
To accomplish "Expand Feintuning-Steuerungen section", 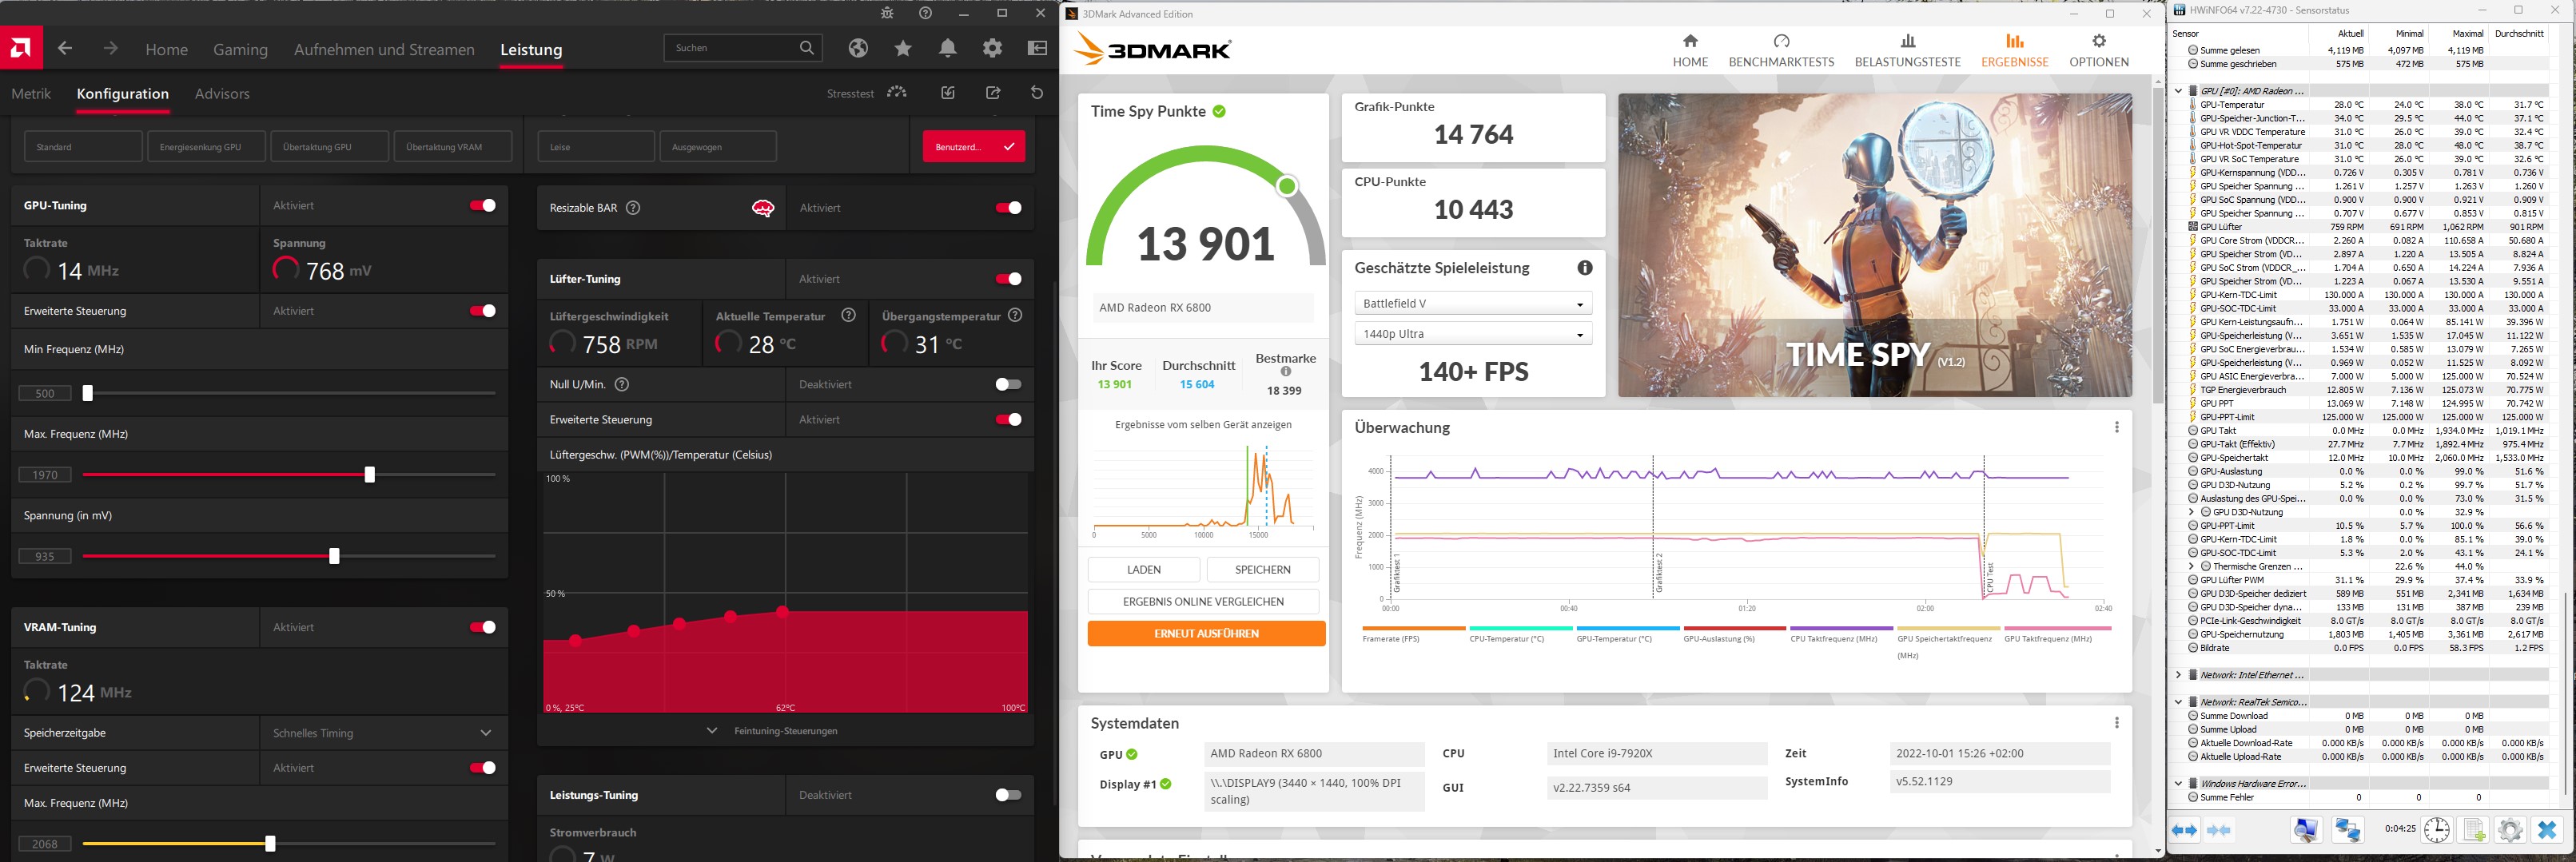I will click(785, 731).
